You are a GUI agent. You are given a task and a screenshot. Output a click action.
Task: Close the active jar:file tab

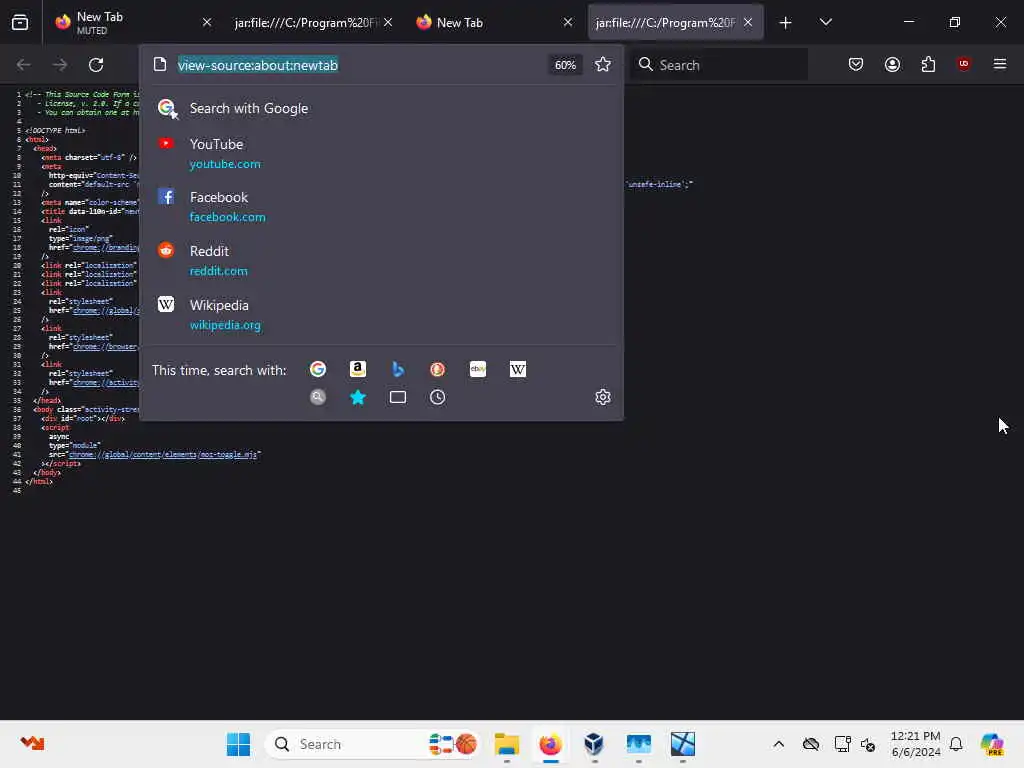pyautogui.click(x=748, y=22)
